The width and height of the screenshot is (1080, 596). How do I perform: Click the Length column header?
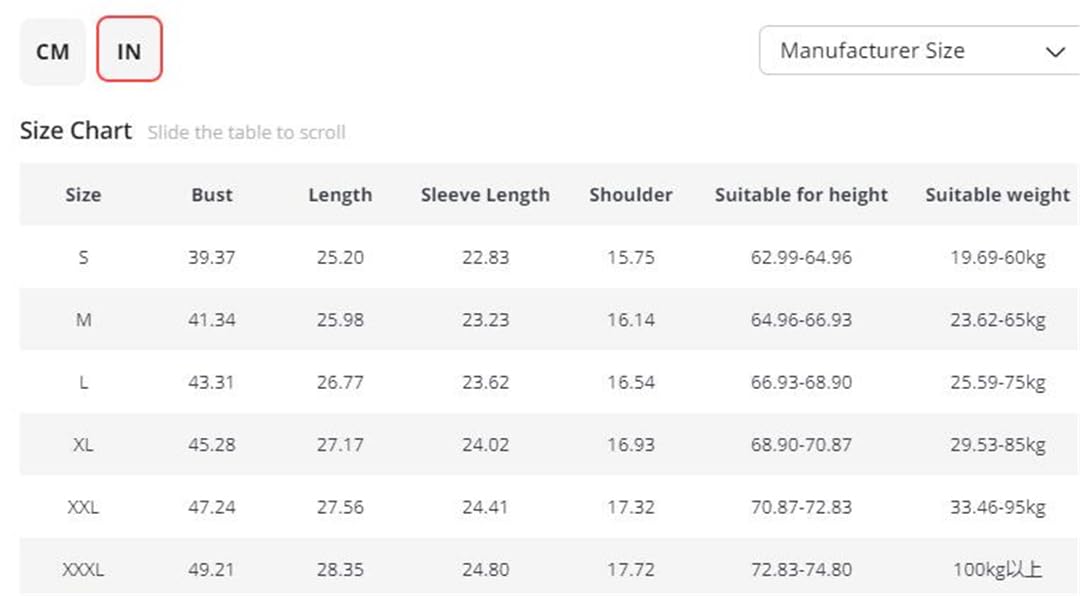340,195
